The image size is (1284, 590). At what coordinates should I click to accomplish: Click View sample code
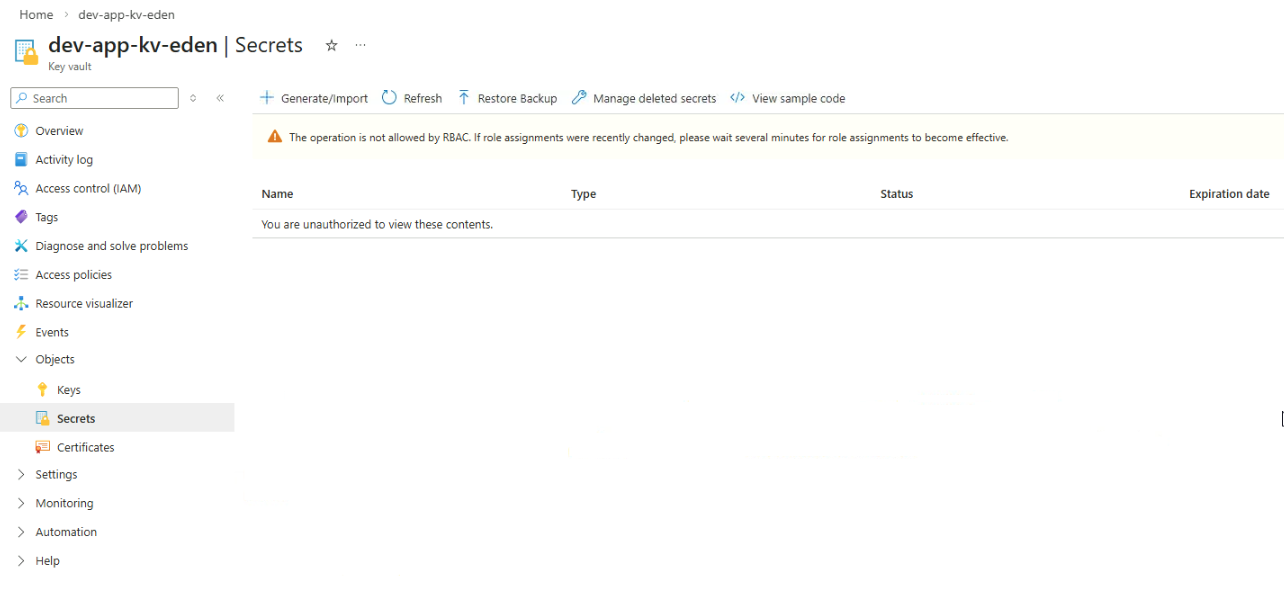coord(788,98)
